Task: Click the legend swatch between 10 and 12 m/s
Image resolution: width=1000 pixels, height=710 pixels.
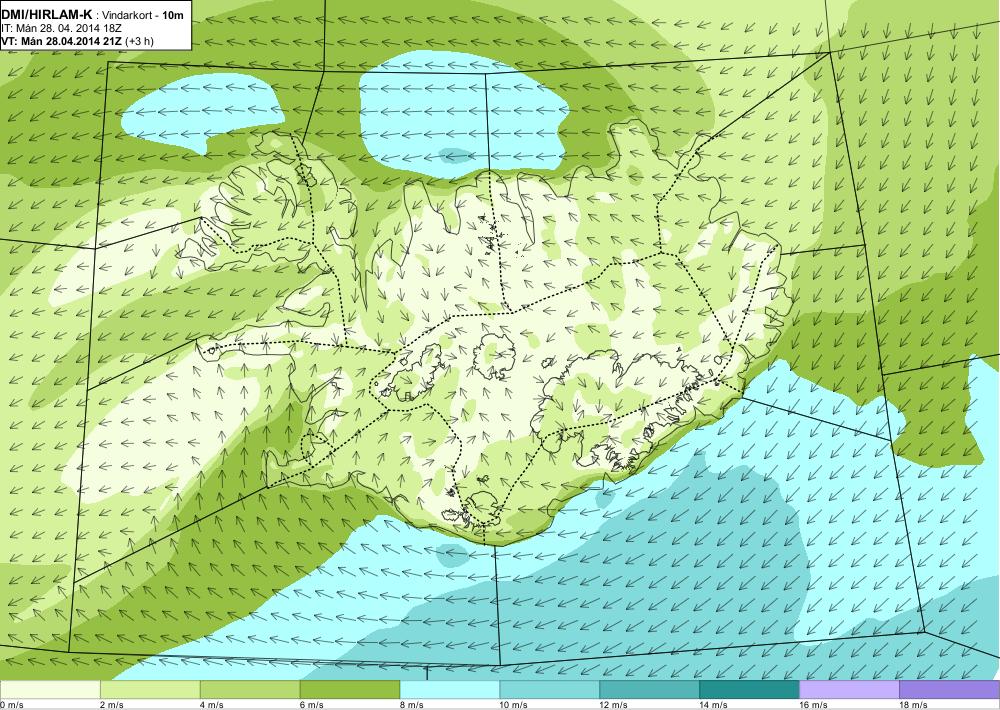Action: (550, 690)
